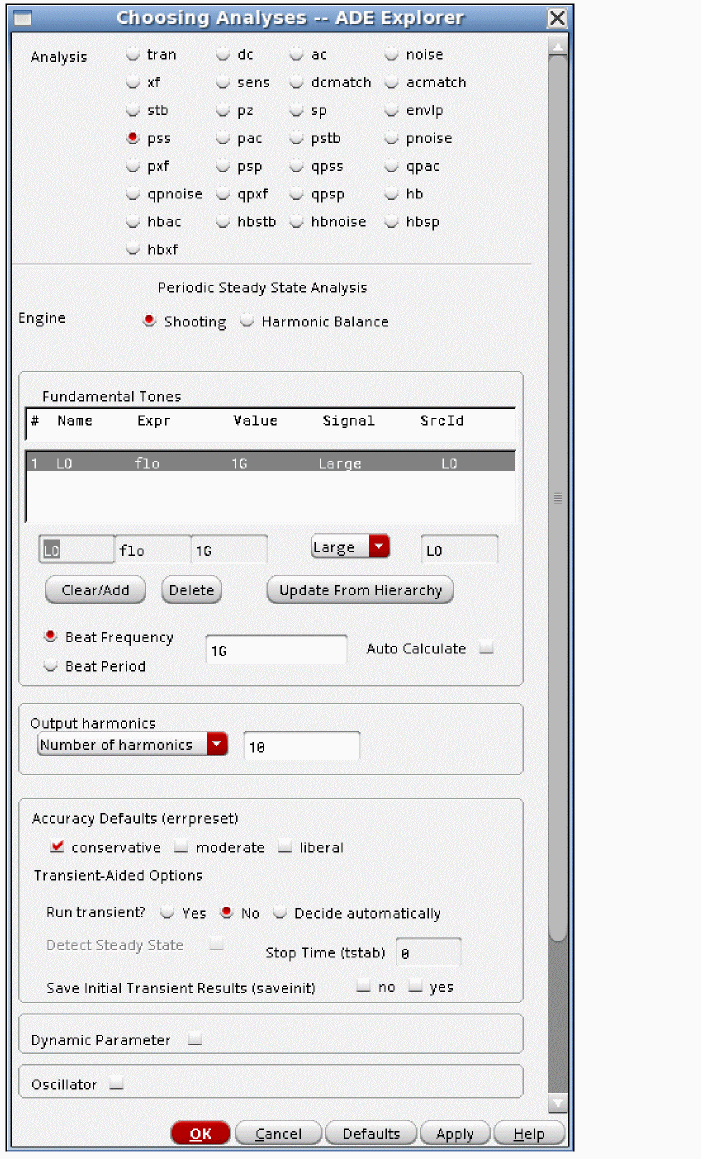Select the dc analysis option
Screen dimensions: 701x1159
point(223,54)
